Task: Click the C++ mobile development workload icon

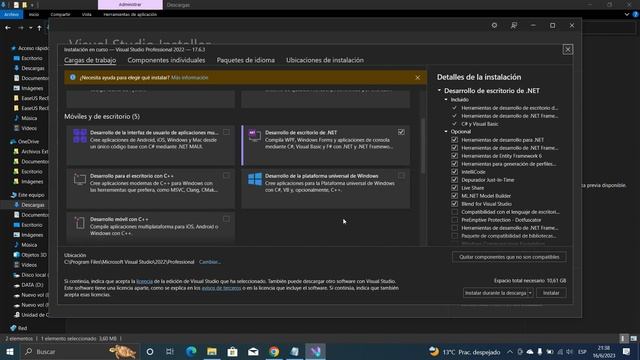Action: (x=80, y=222)
